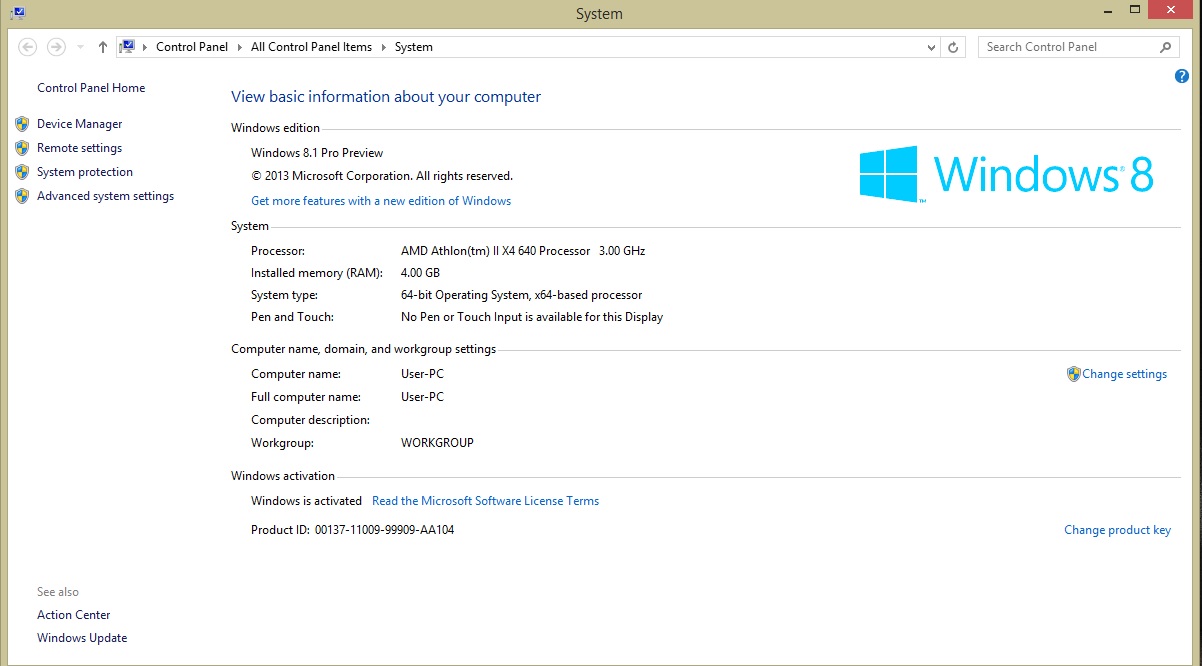Image resolution: width=1202 pixels, height=666 pixels.
Task: Read the Microsoft Software License Terms
Action: pyautogui.click(x=485, y=501)
